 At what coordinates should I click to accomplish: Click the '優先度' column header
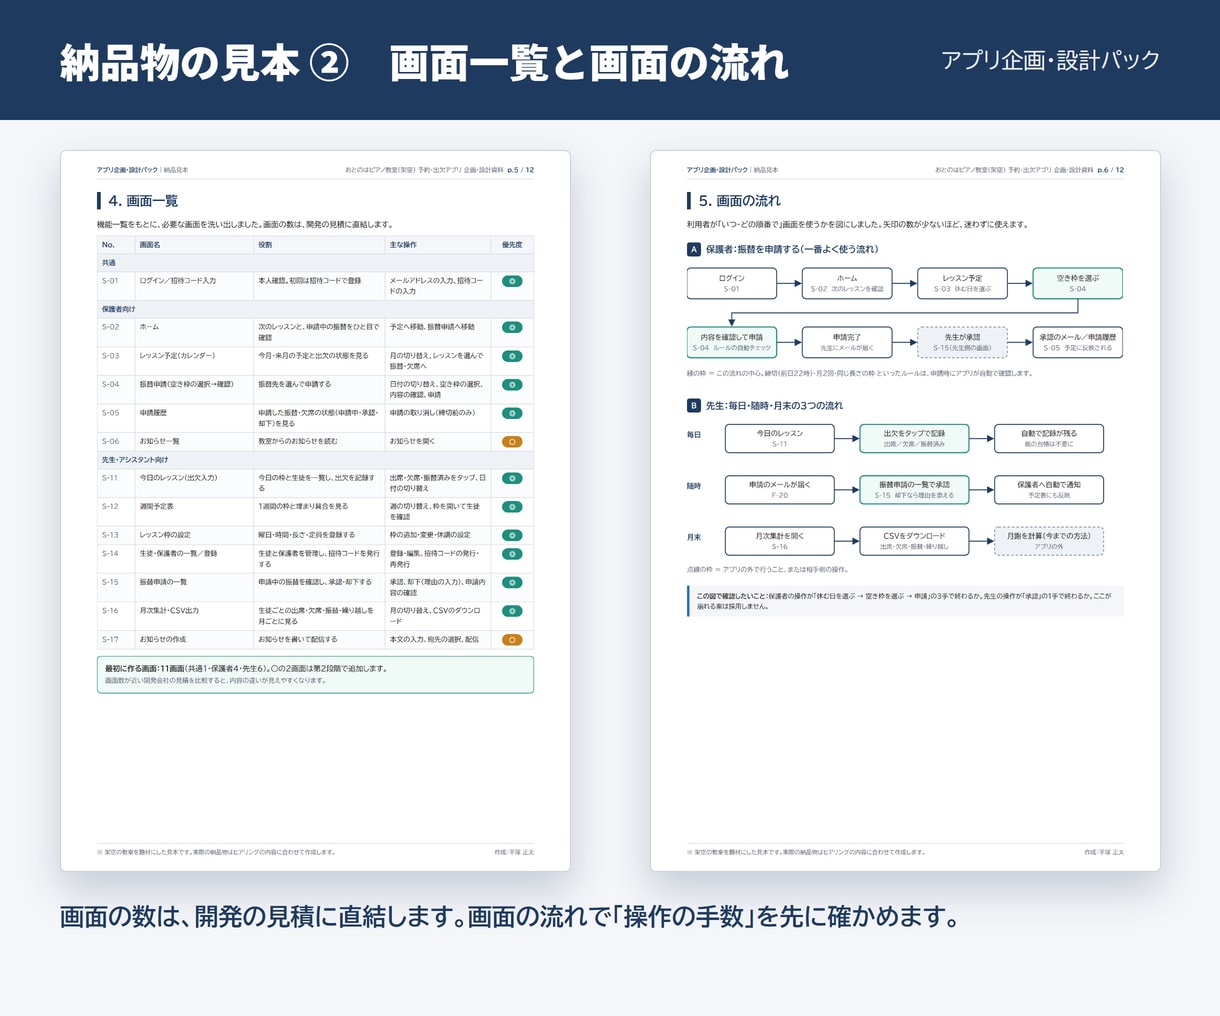tap(512, 245)
